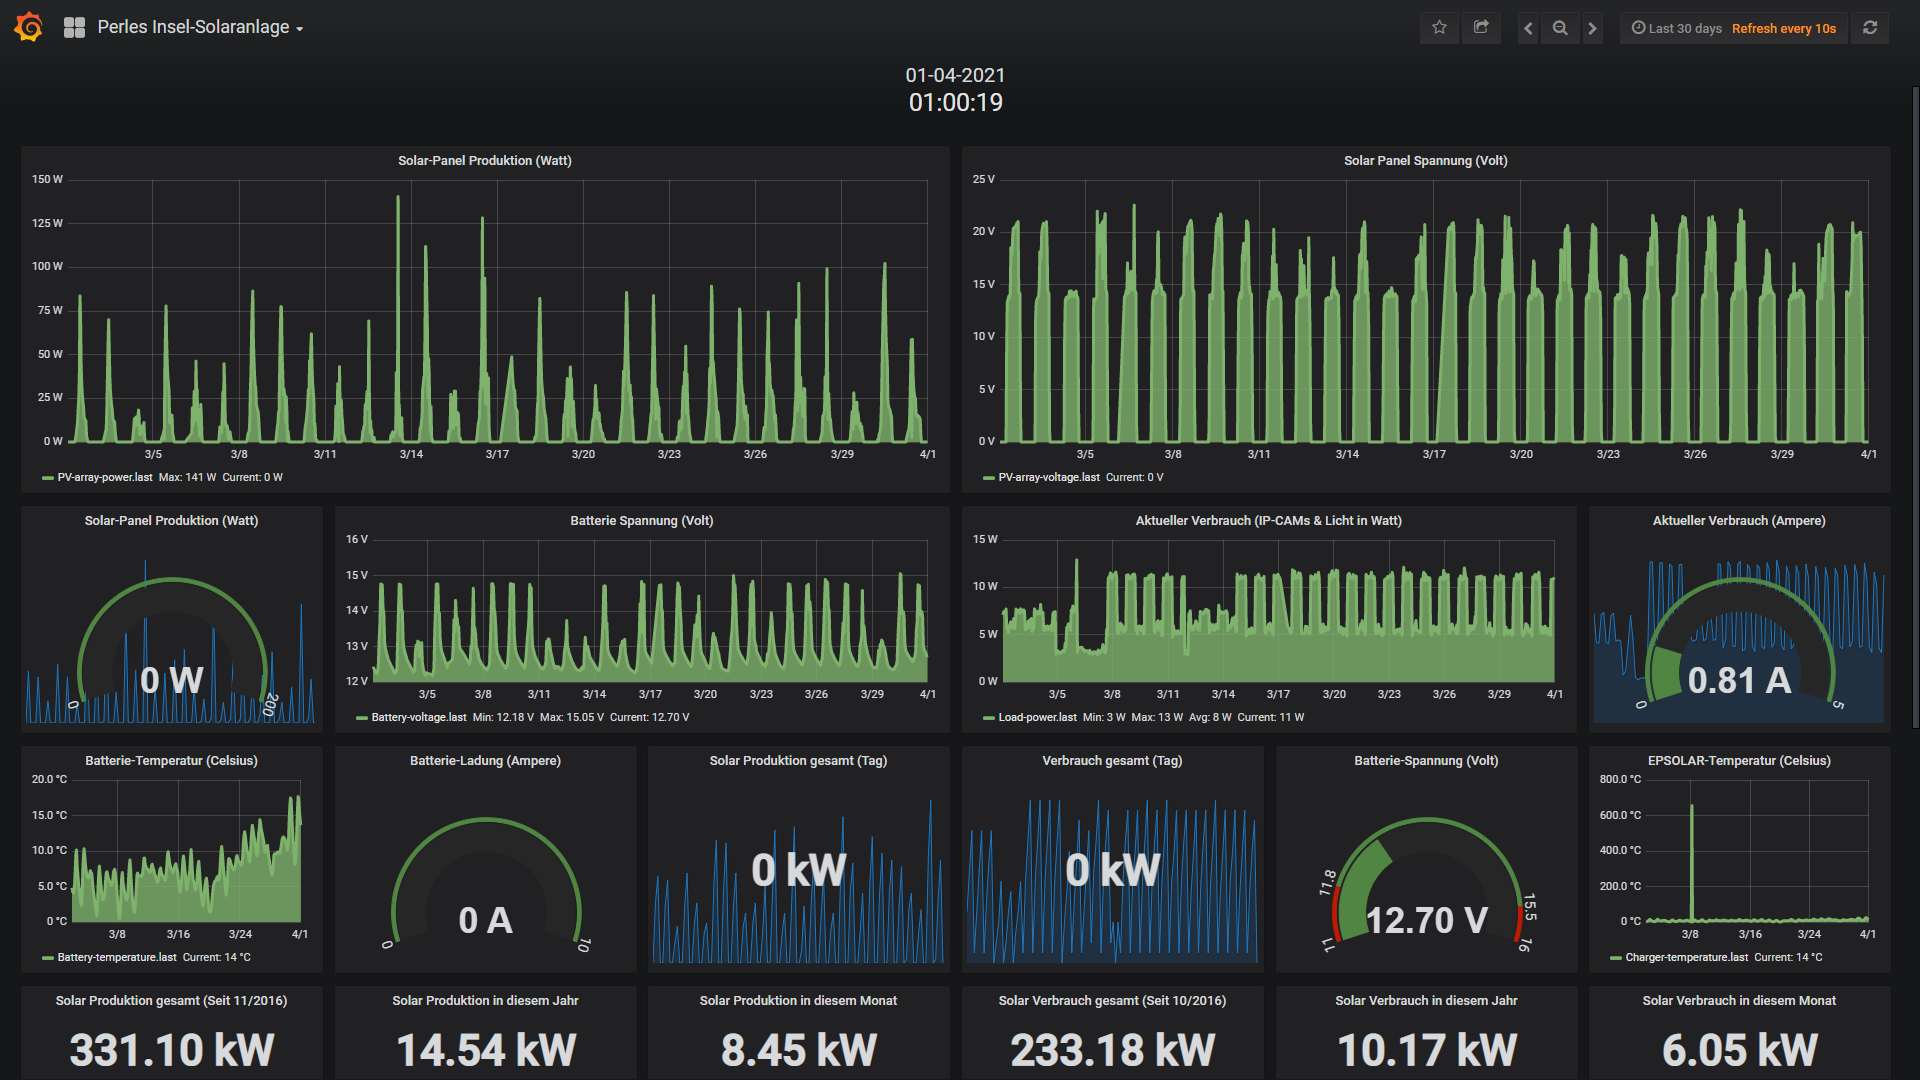Click the refresh dashboard icon
This screenshot has height=1080, width=1920.
click(x=1870, y=28)
